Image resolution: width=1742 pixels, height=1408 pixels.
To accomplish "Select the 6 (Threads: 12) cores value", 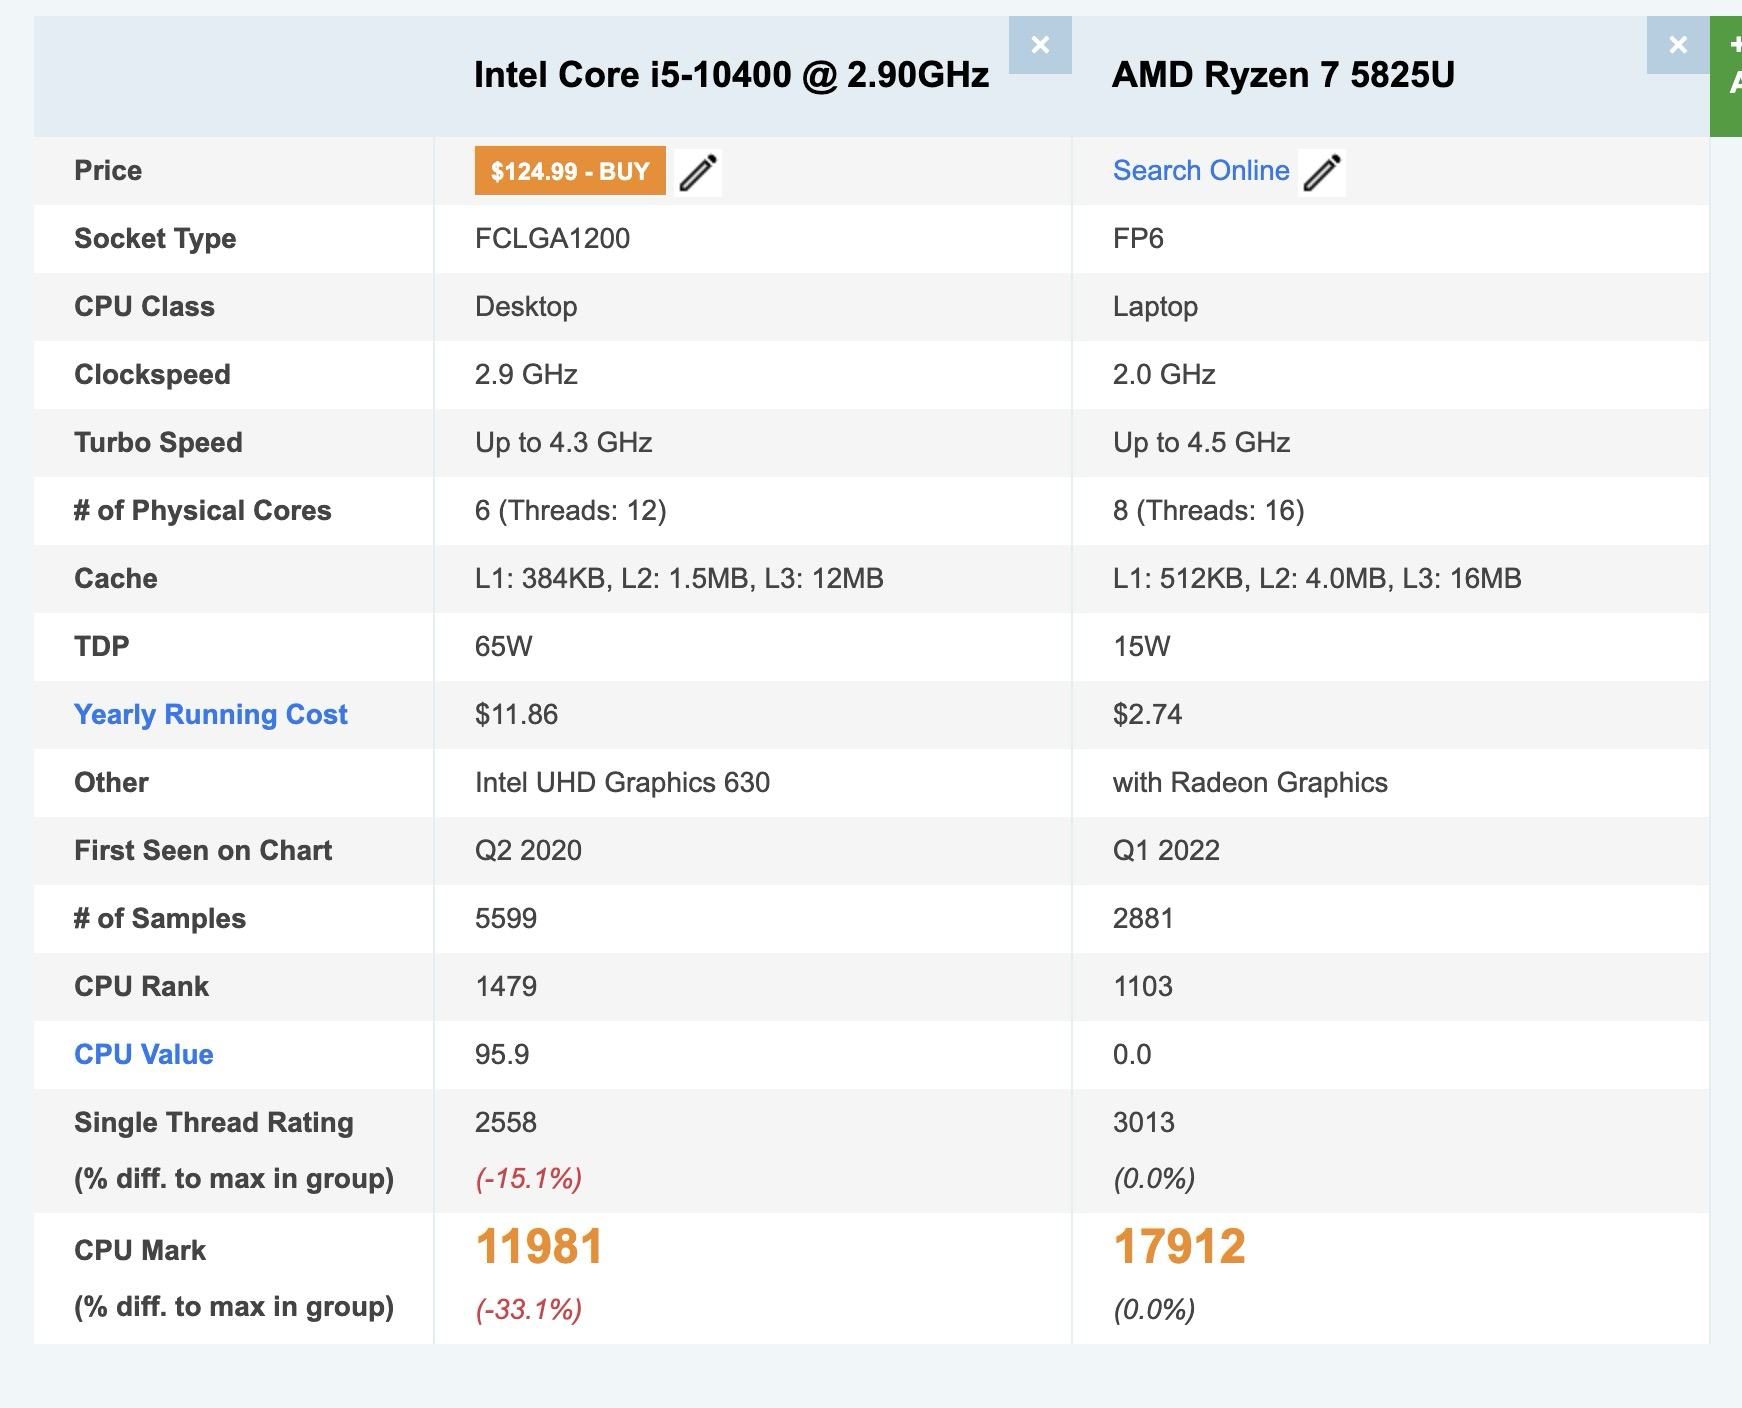I will [570, 510].
